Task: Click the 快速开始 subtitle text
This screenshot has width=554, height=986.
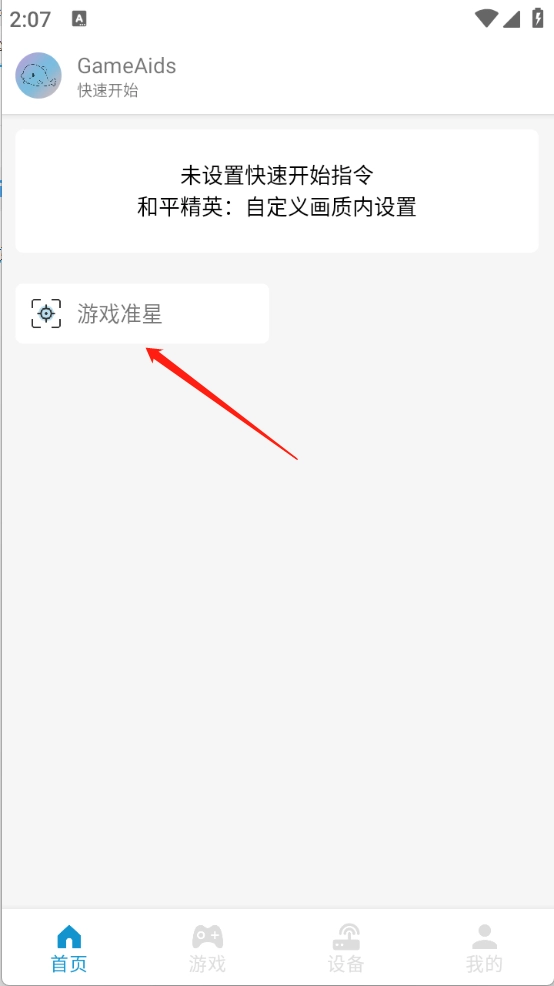Action: click(x=108, y=91)
